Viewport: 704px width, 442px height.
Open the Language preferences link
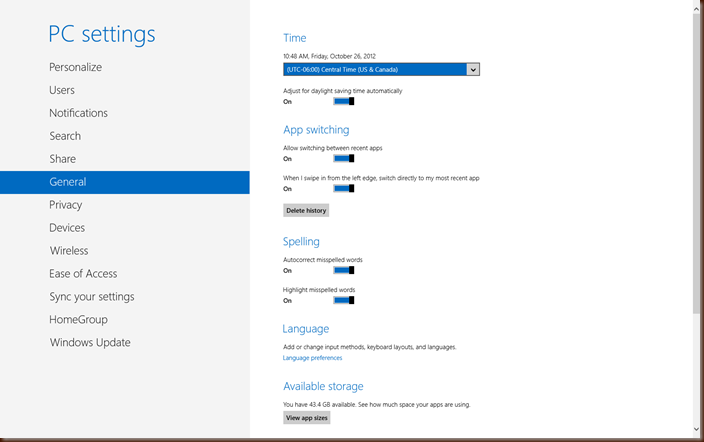coord(312,358)
